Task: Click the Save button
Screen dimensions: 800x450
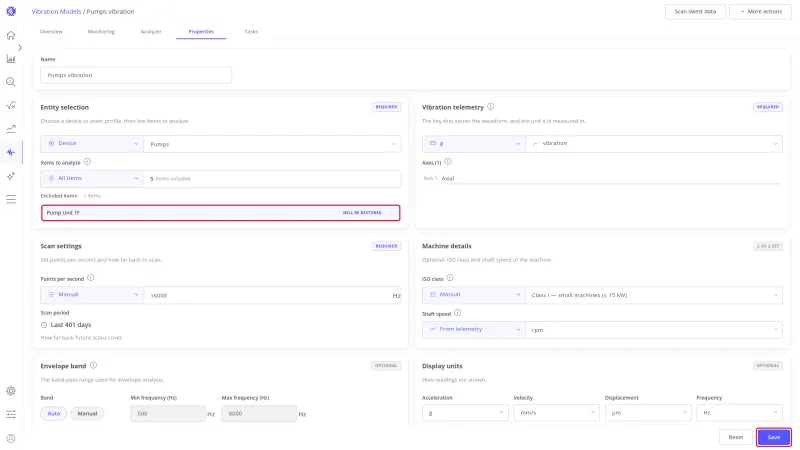Action: coord(774,437)
